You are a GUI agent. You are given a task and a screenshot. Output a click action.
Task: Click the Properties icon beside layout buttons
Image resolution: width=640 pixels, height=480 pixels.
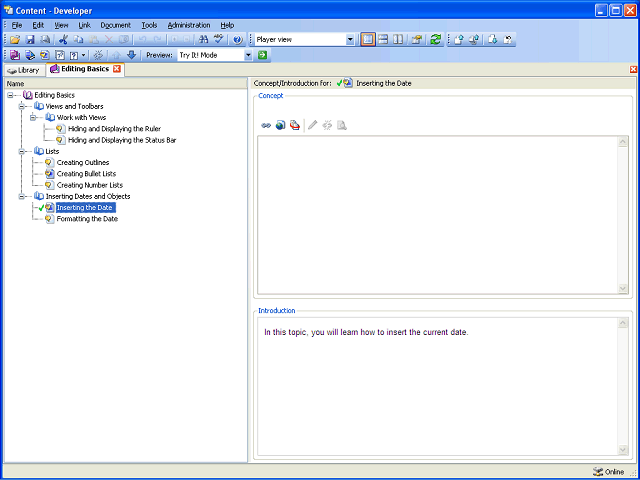[x=416, y=40]
